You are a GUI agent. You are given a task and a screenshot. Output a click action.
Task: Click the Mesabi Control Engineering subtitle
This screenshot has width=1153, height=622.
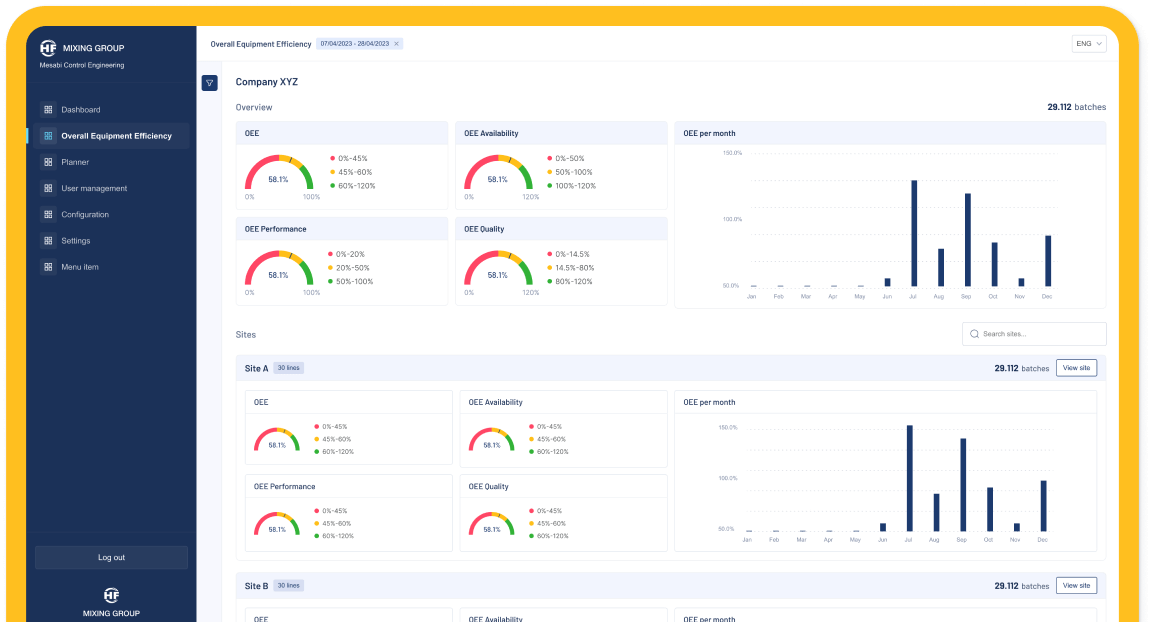tap(82, 65)
